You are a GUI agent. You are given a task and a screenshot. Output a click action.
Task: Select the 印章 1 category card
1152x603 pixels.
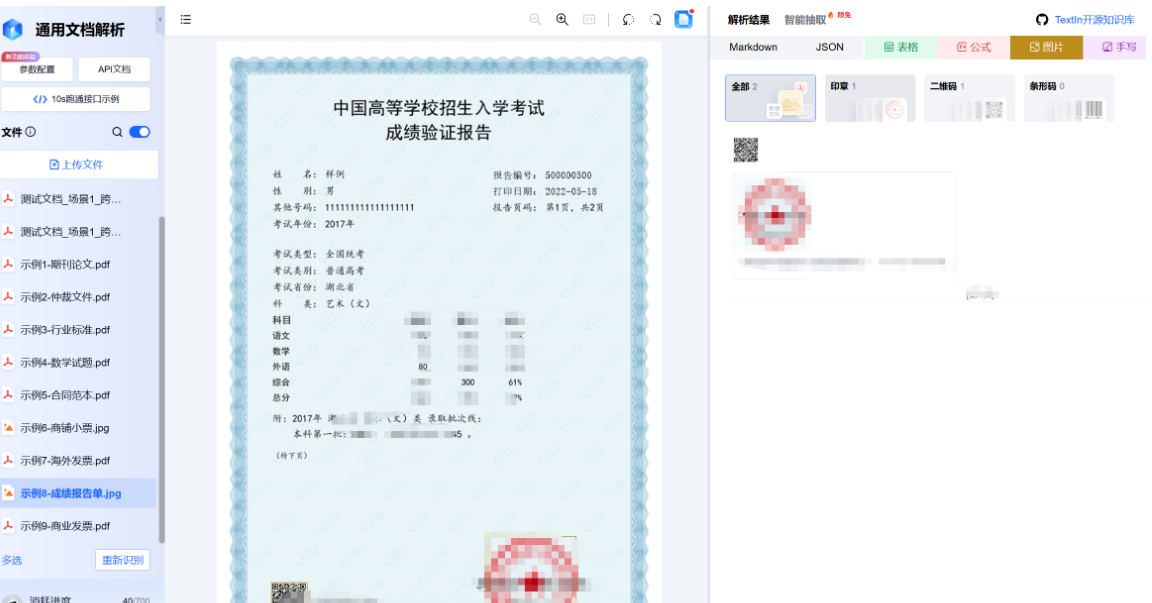pos(870,98)
